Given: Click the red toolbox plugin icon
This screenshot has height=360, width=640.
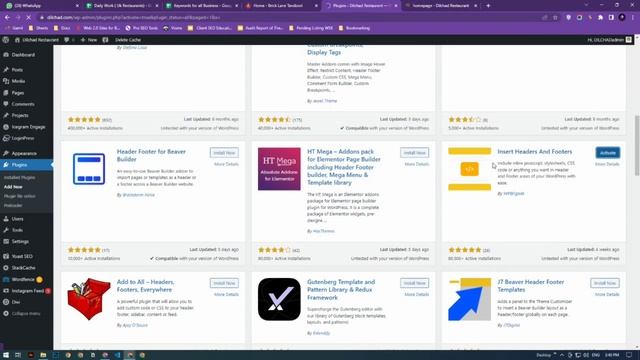Looking at the screenshot, I should (x=89, y=299).
